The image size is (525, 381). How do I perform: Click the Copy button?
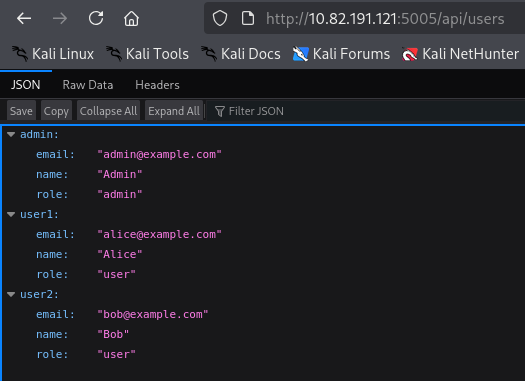(56, 111)
